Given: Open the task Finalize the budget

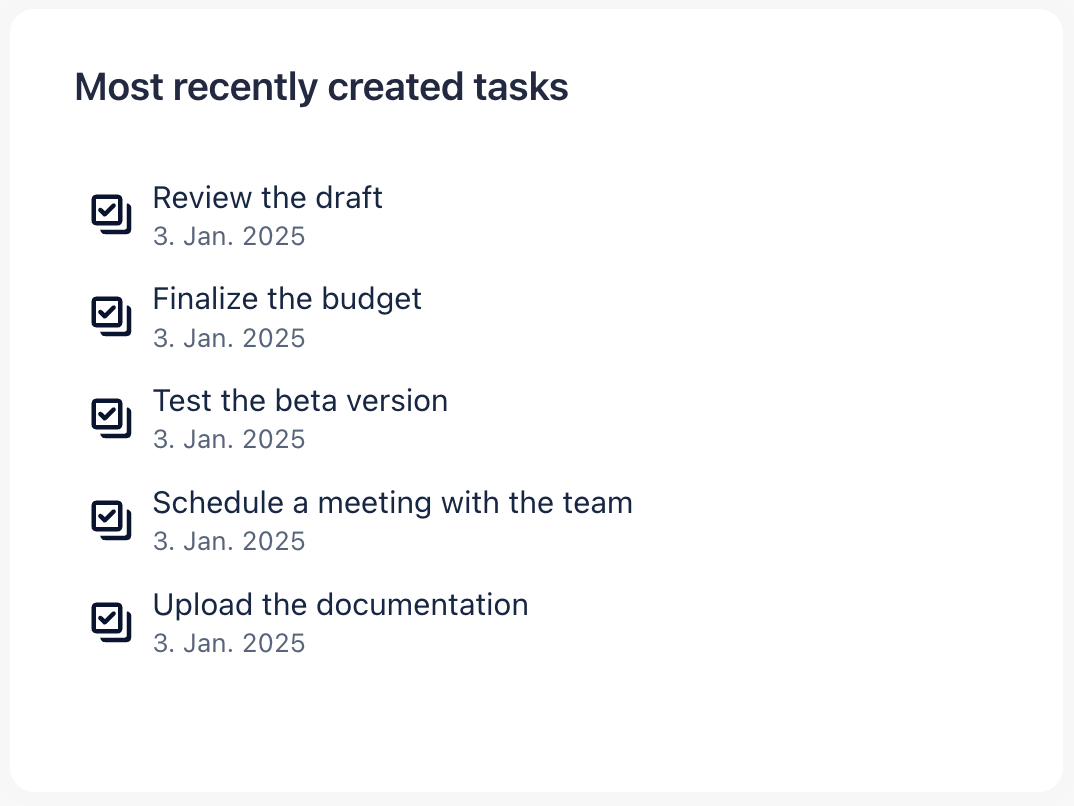Looking at the screenshot, I should pos(287,298).
